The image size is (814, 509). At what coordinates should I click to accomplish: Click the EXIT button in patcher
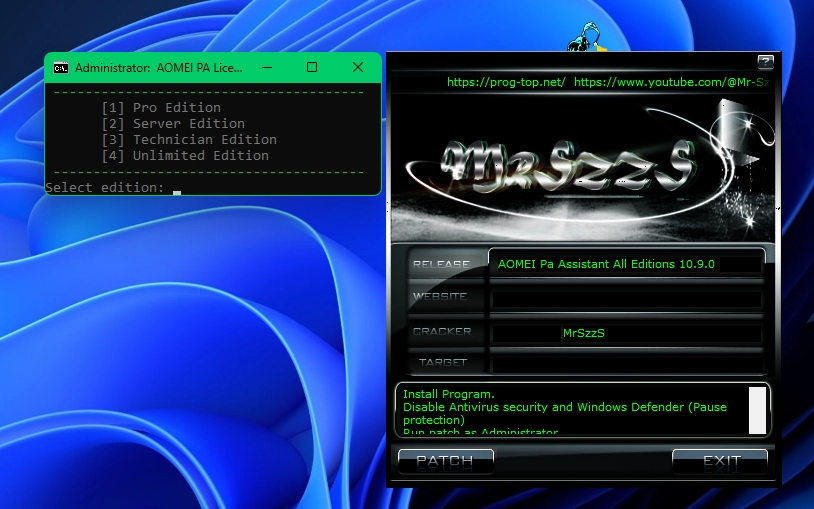(x=720, y=461)
